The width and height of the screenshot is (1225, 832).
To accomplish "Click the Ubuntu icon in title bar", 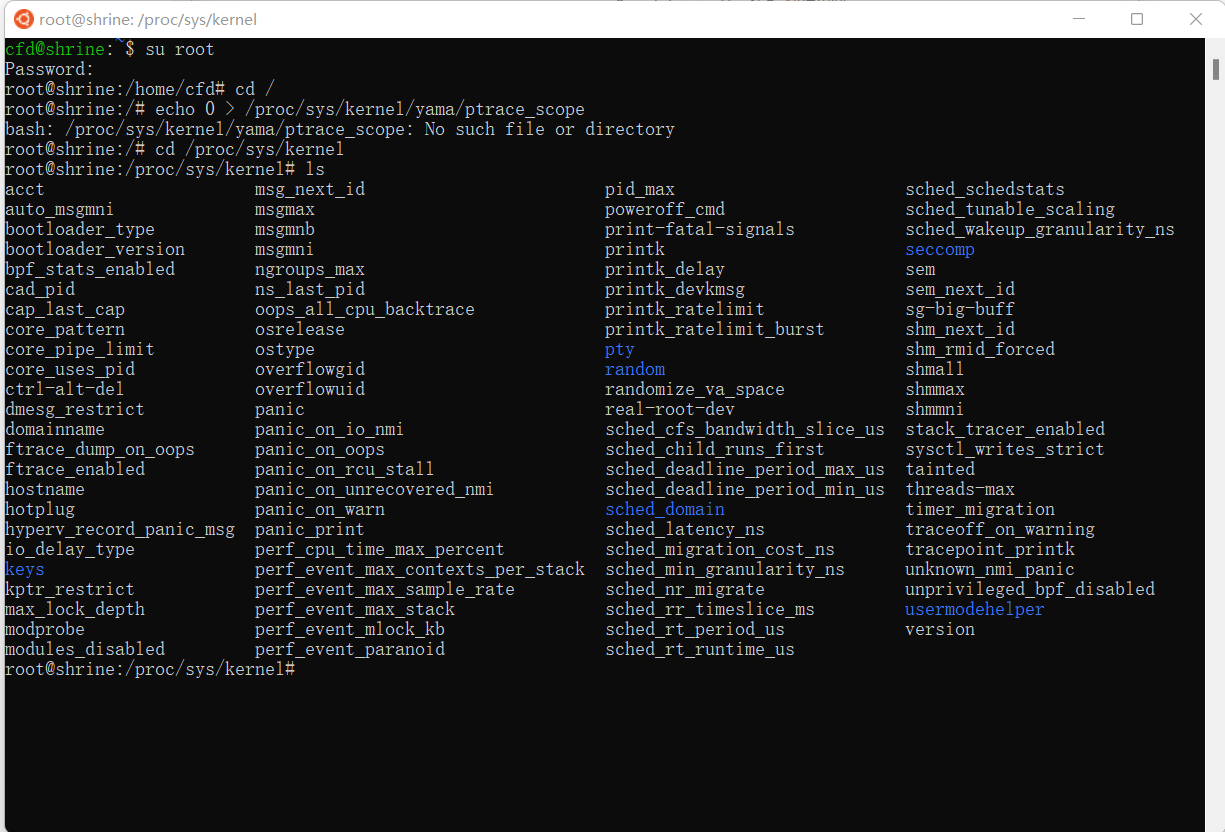I will coord(22,19).
